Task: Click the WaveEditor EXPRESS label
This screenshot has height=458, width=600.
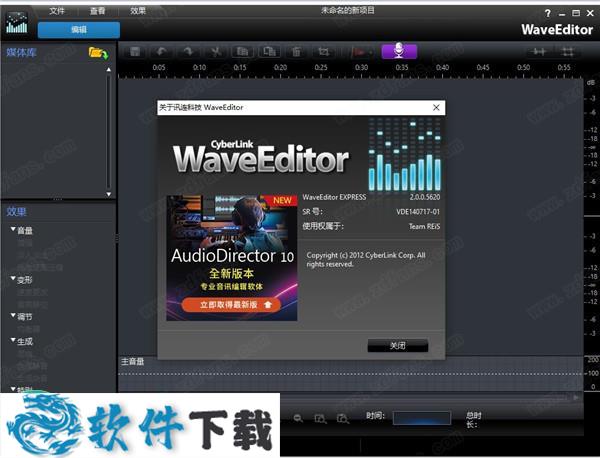Action: [334, 197]
